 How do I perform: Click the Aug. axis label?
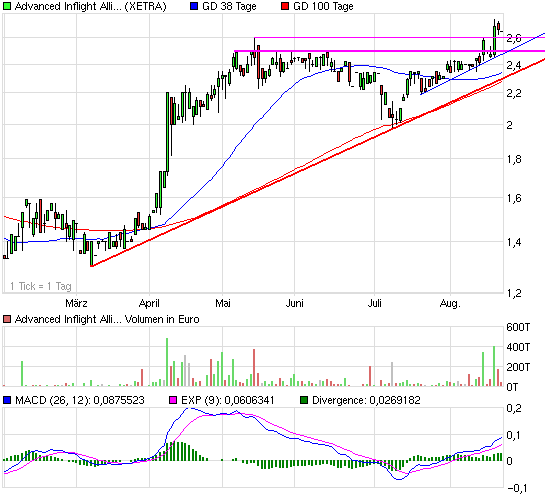click(x=450, y=303)
